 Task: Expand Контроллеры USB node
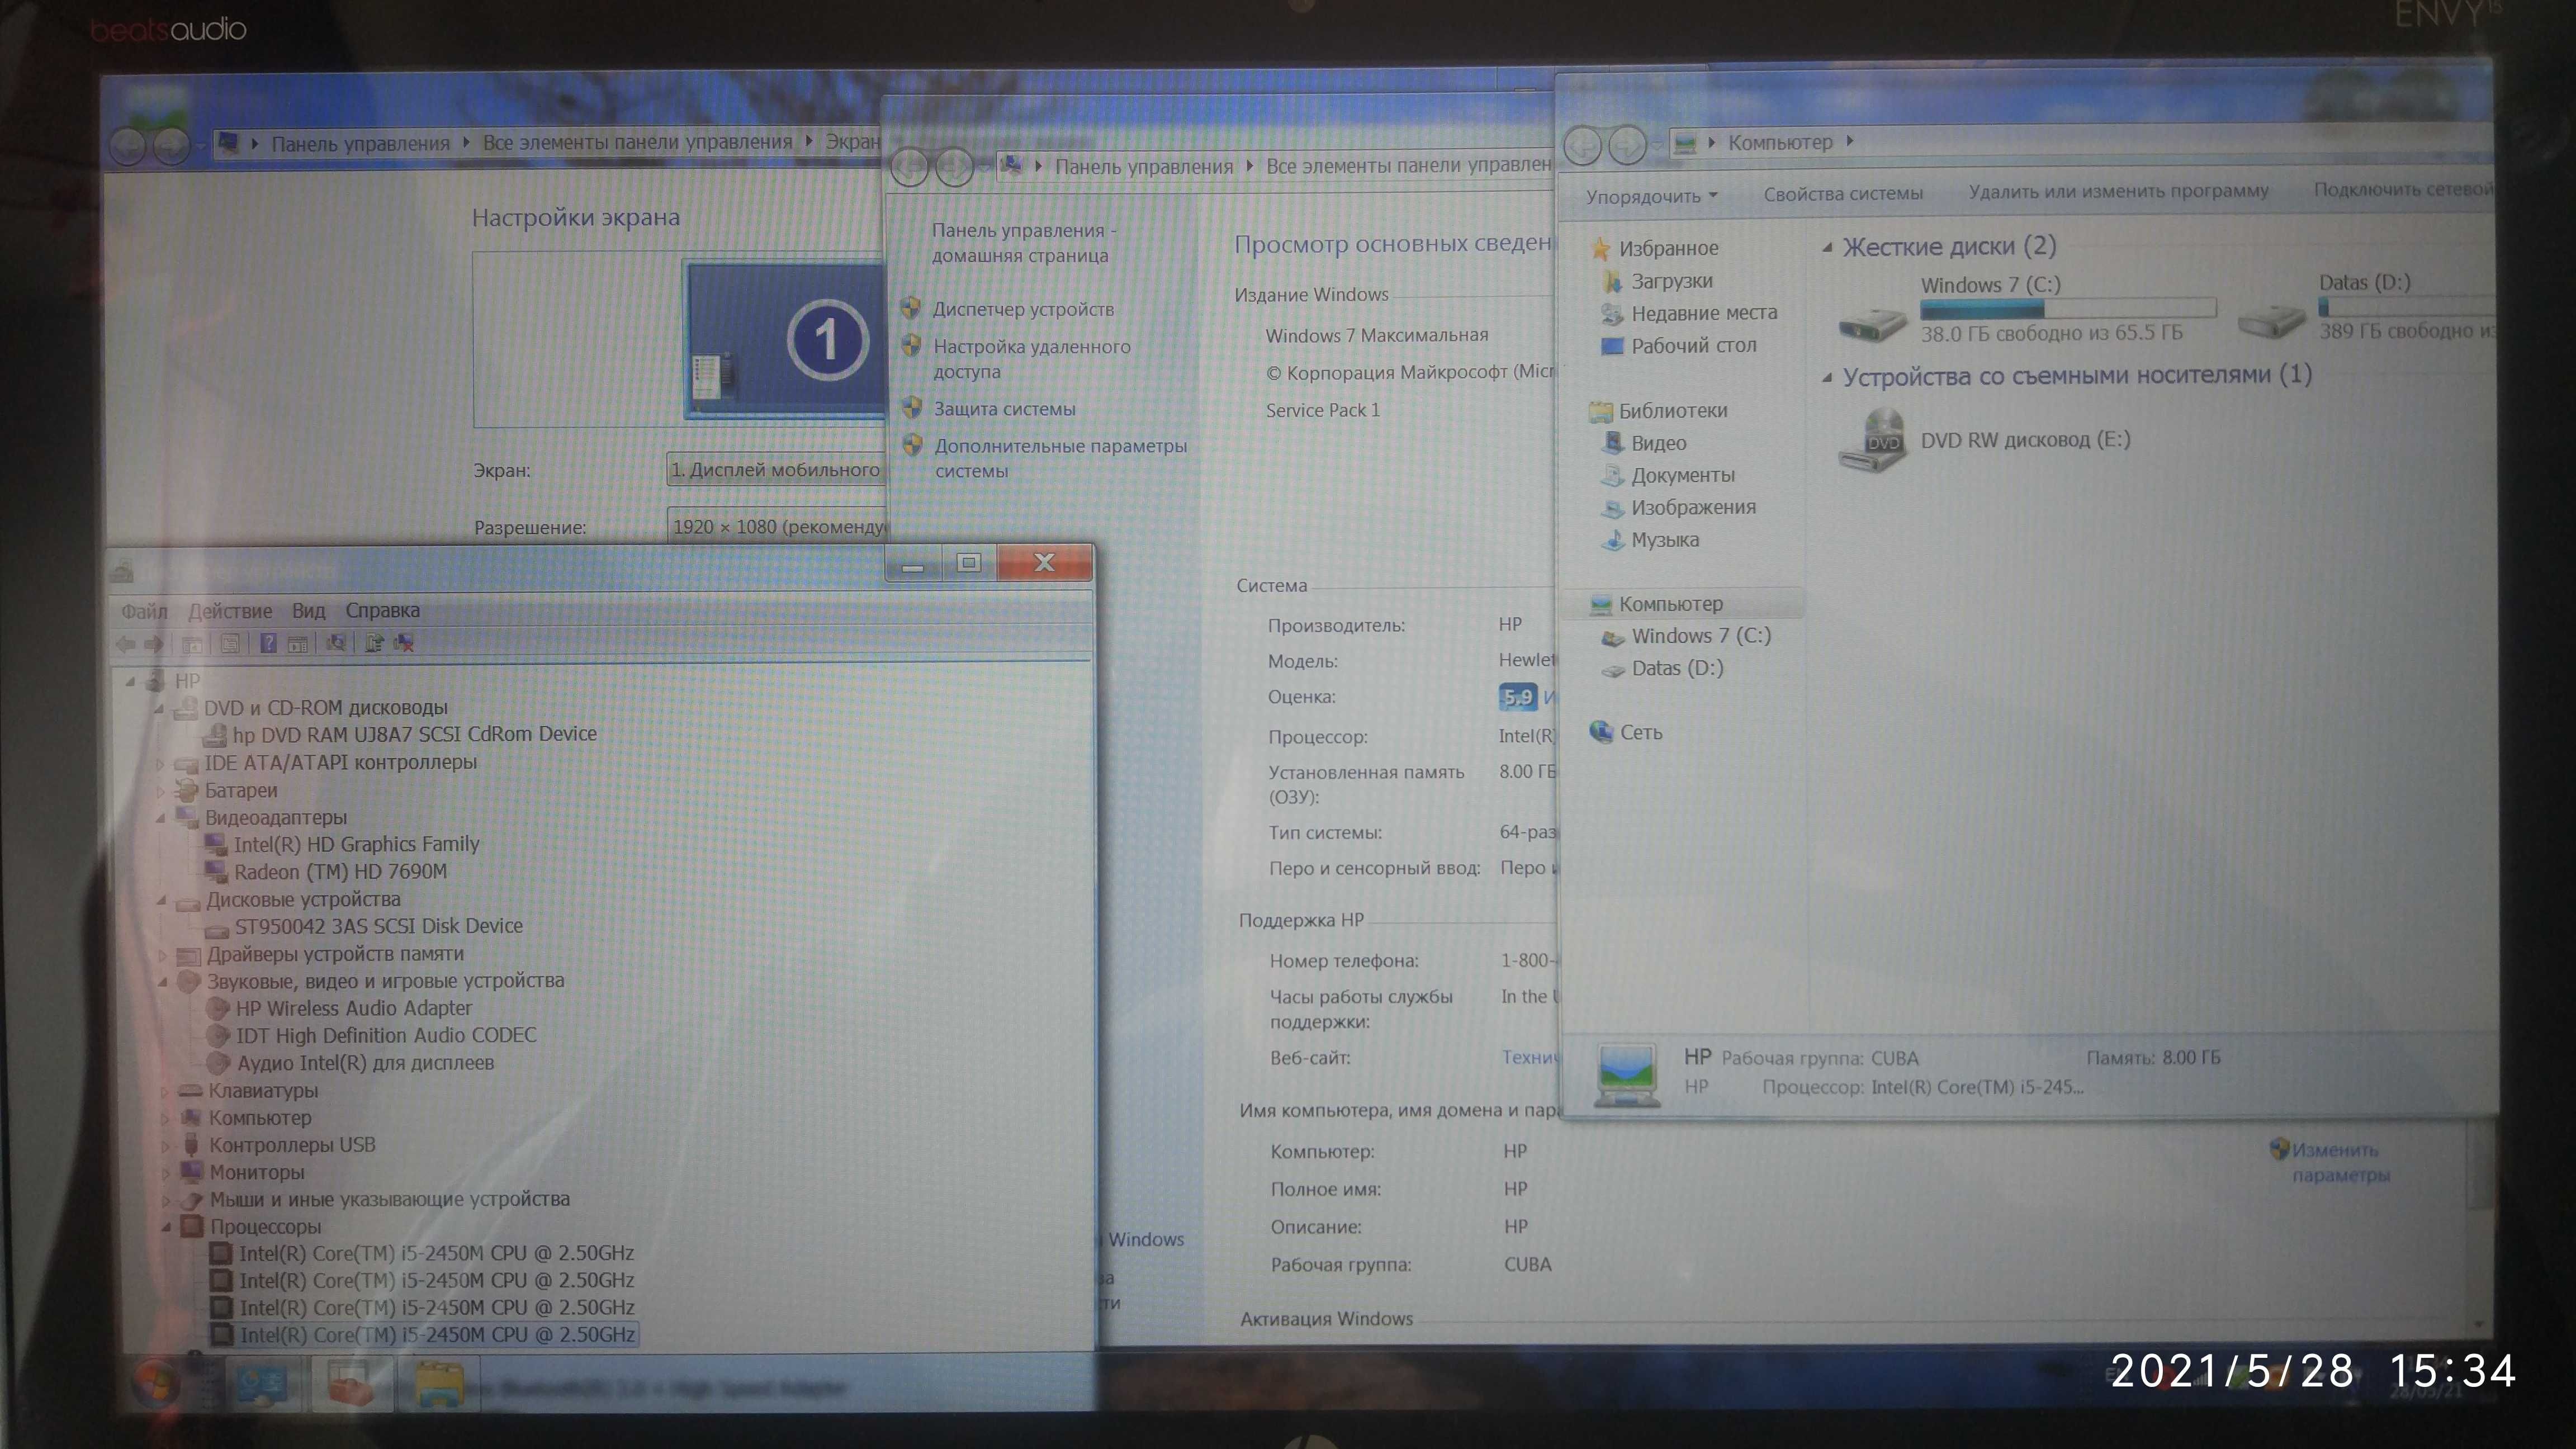(165, 1146)
